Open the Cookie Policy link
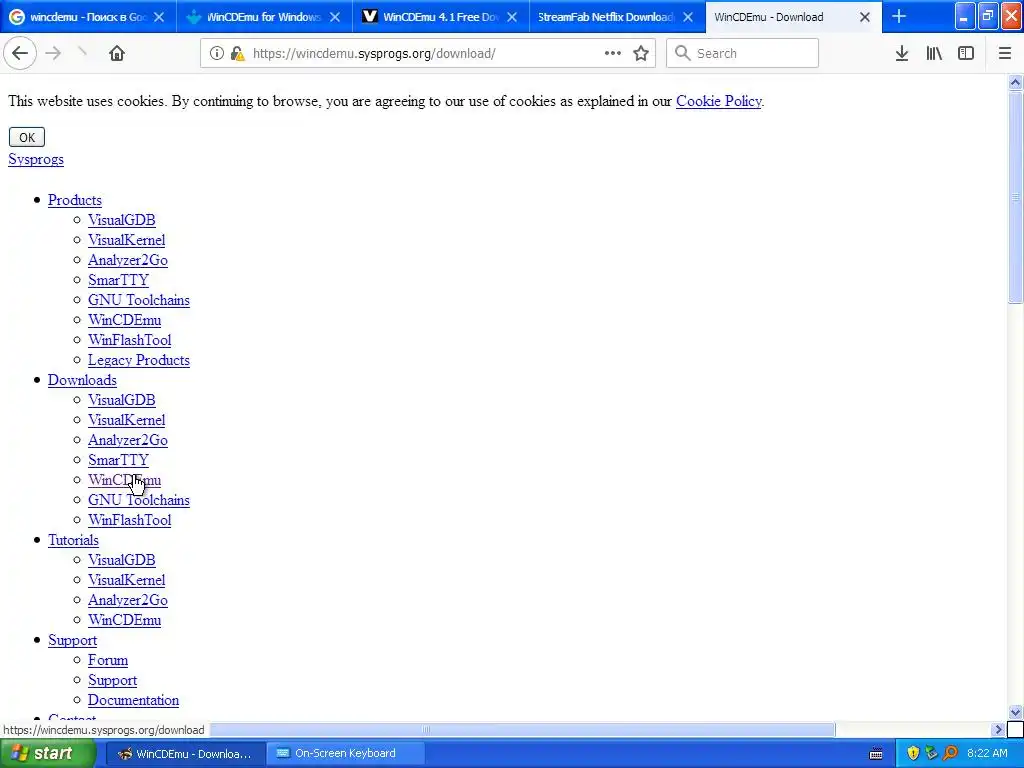1024x768 pixels. coord(718,101)
